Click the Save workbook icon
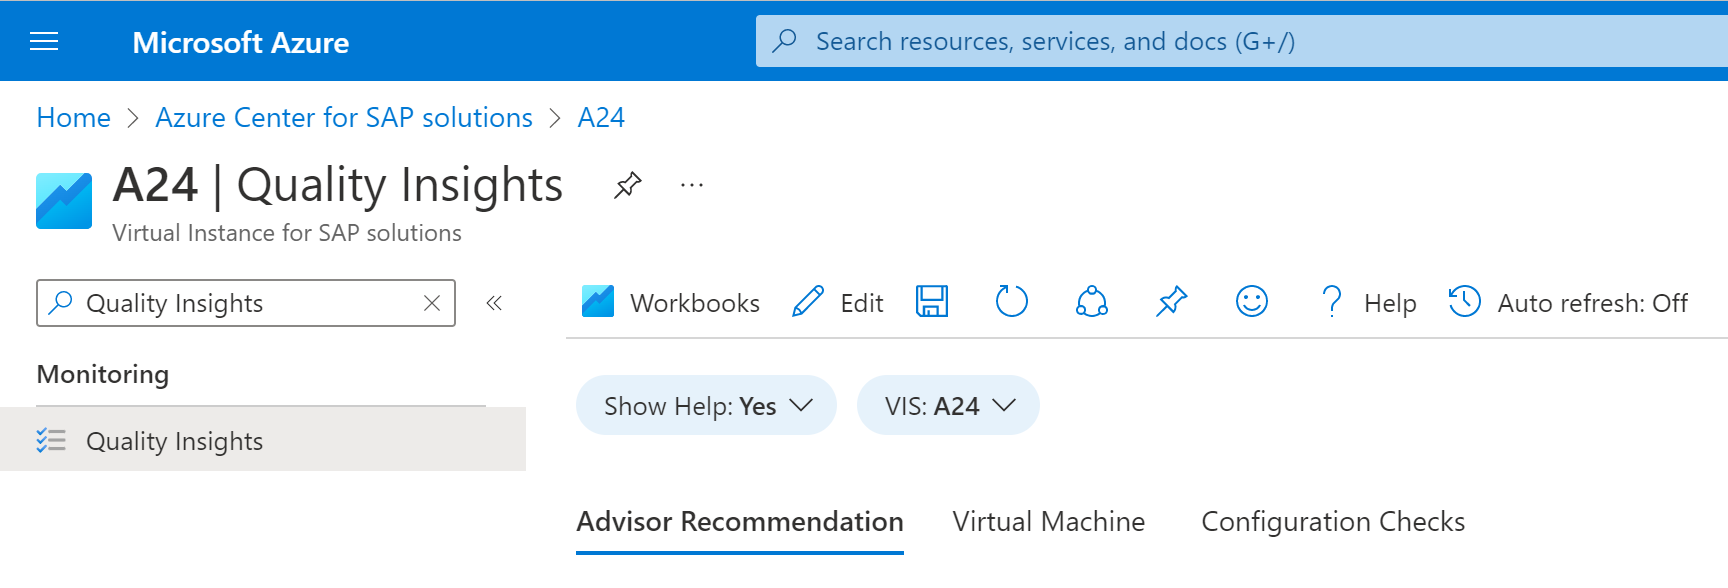Screen dimensions: 1728x588 (932, 302)
